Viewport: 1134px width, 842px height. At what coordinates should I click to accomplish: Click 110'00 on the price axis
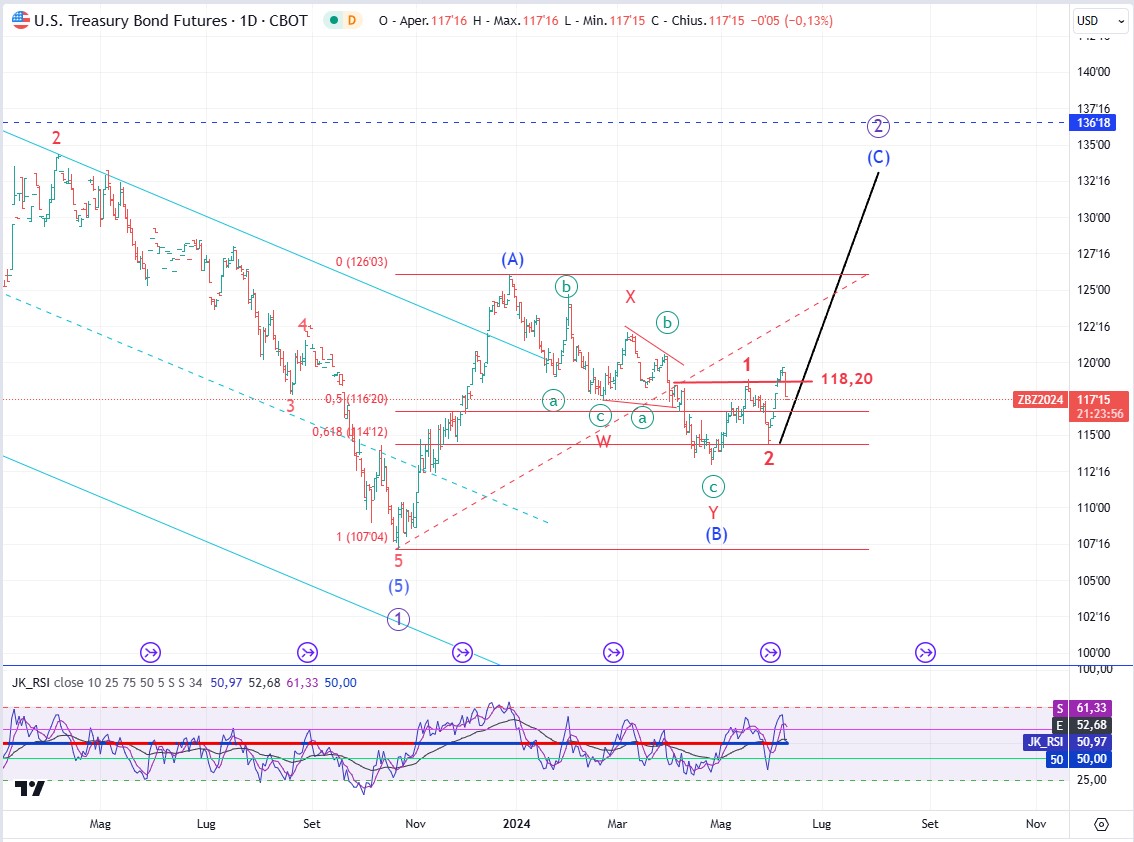point(1093,508)
